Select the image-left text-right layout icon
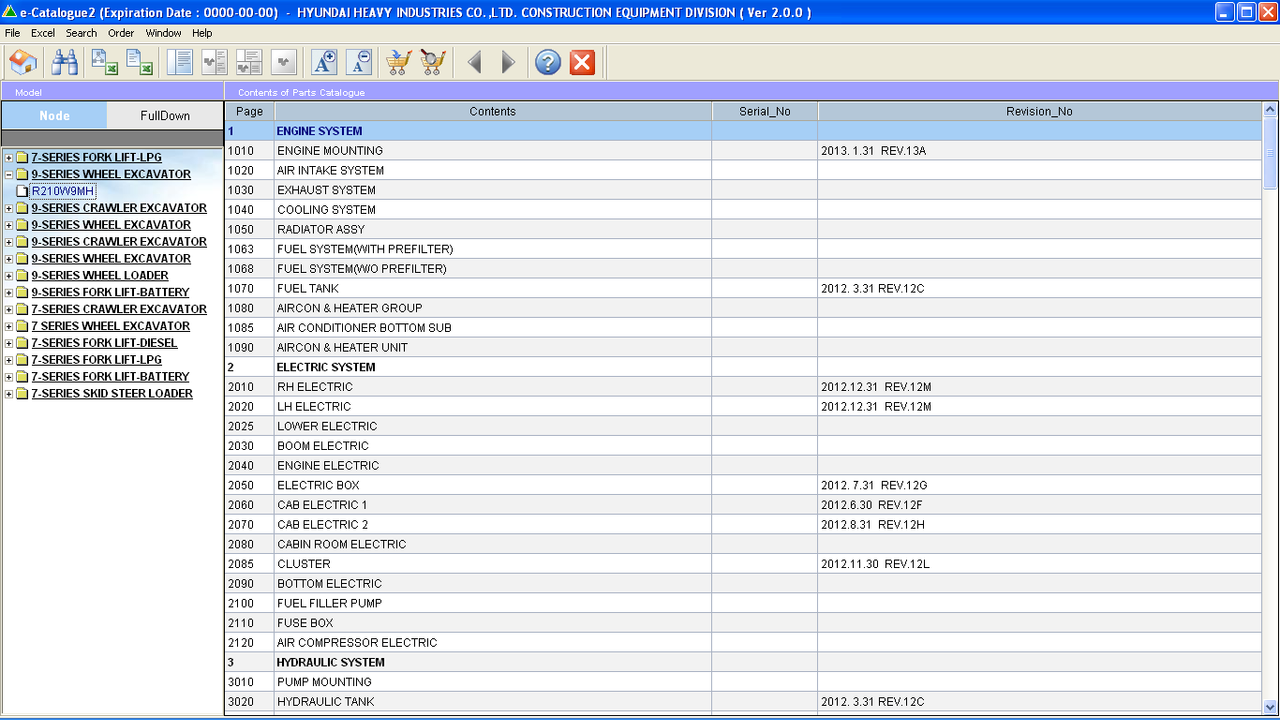 214,63
